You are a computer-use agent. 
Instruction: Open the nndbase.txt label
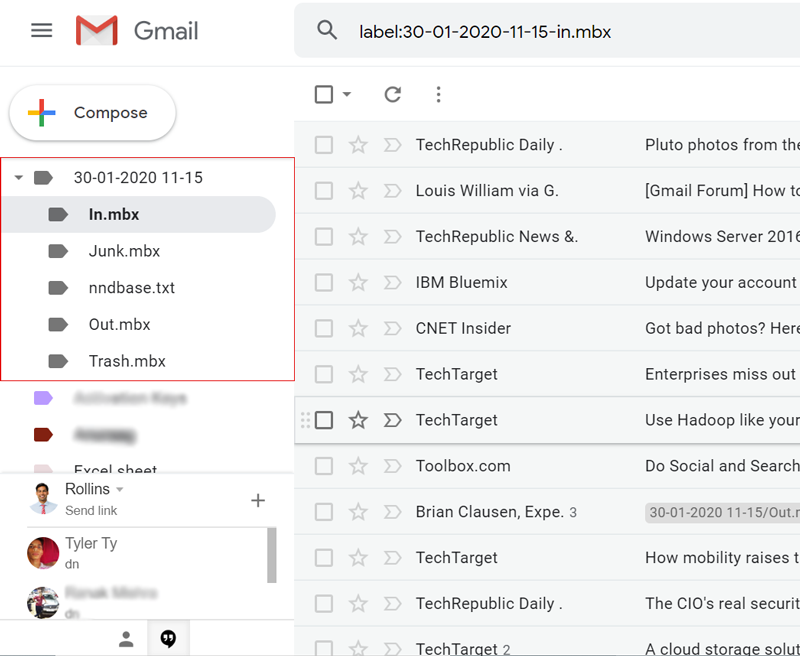tap(139, 288)
